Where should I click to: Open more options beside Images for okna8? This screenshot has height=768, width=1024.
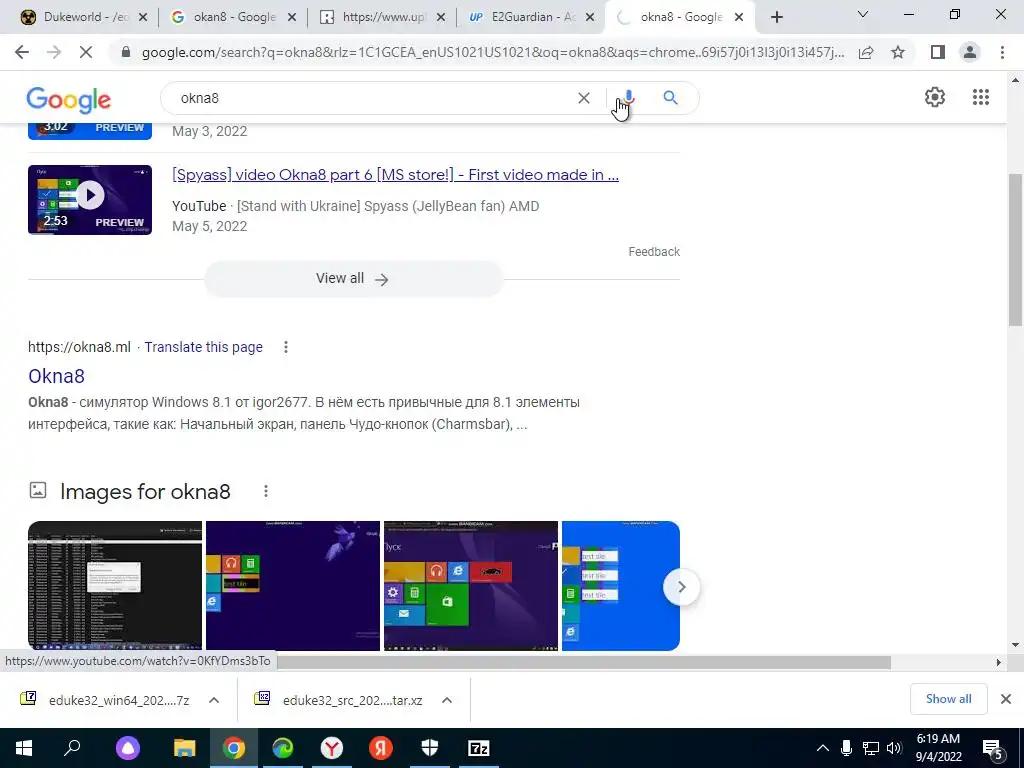[266, 491]
